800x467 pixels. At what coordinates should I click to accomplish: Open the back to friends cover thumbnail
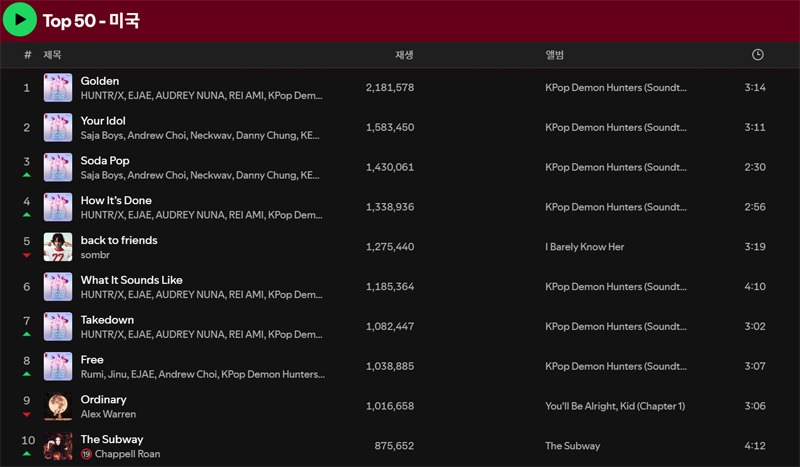click(58, 247)
